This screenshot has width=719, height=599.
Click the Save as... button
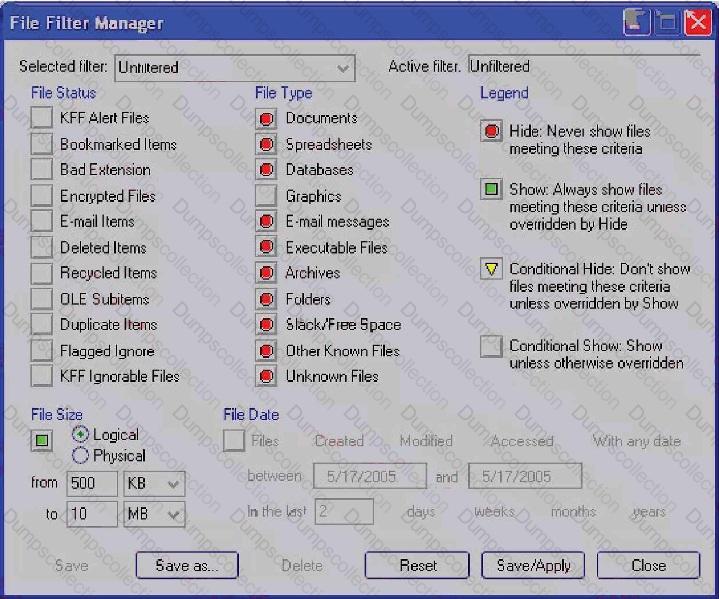[186, 565]
